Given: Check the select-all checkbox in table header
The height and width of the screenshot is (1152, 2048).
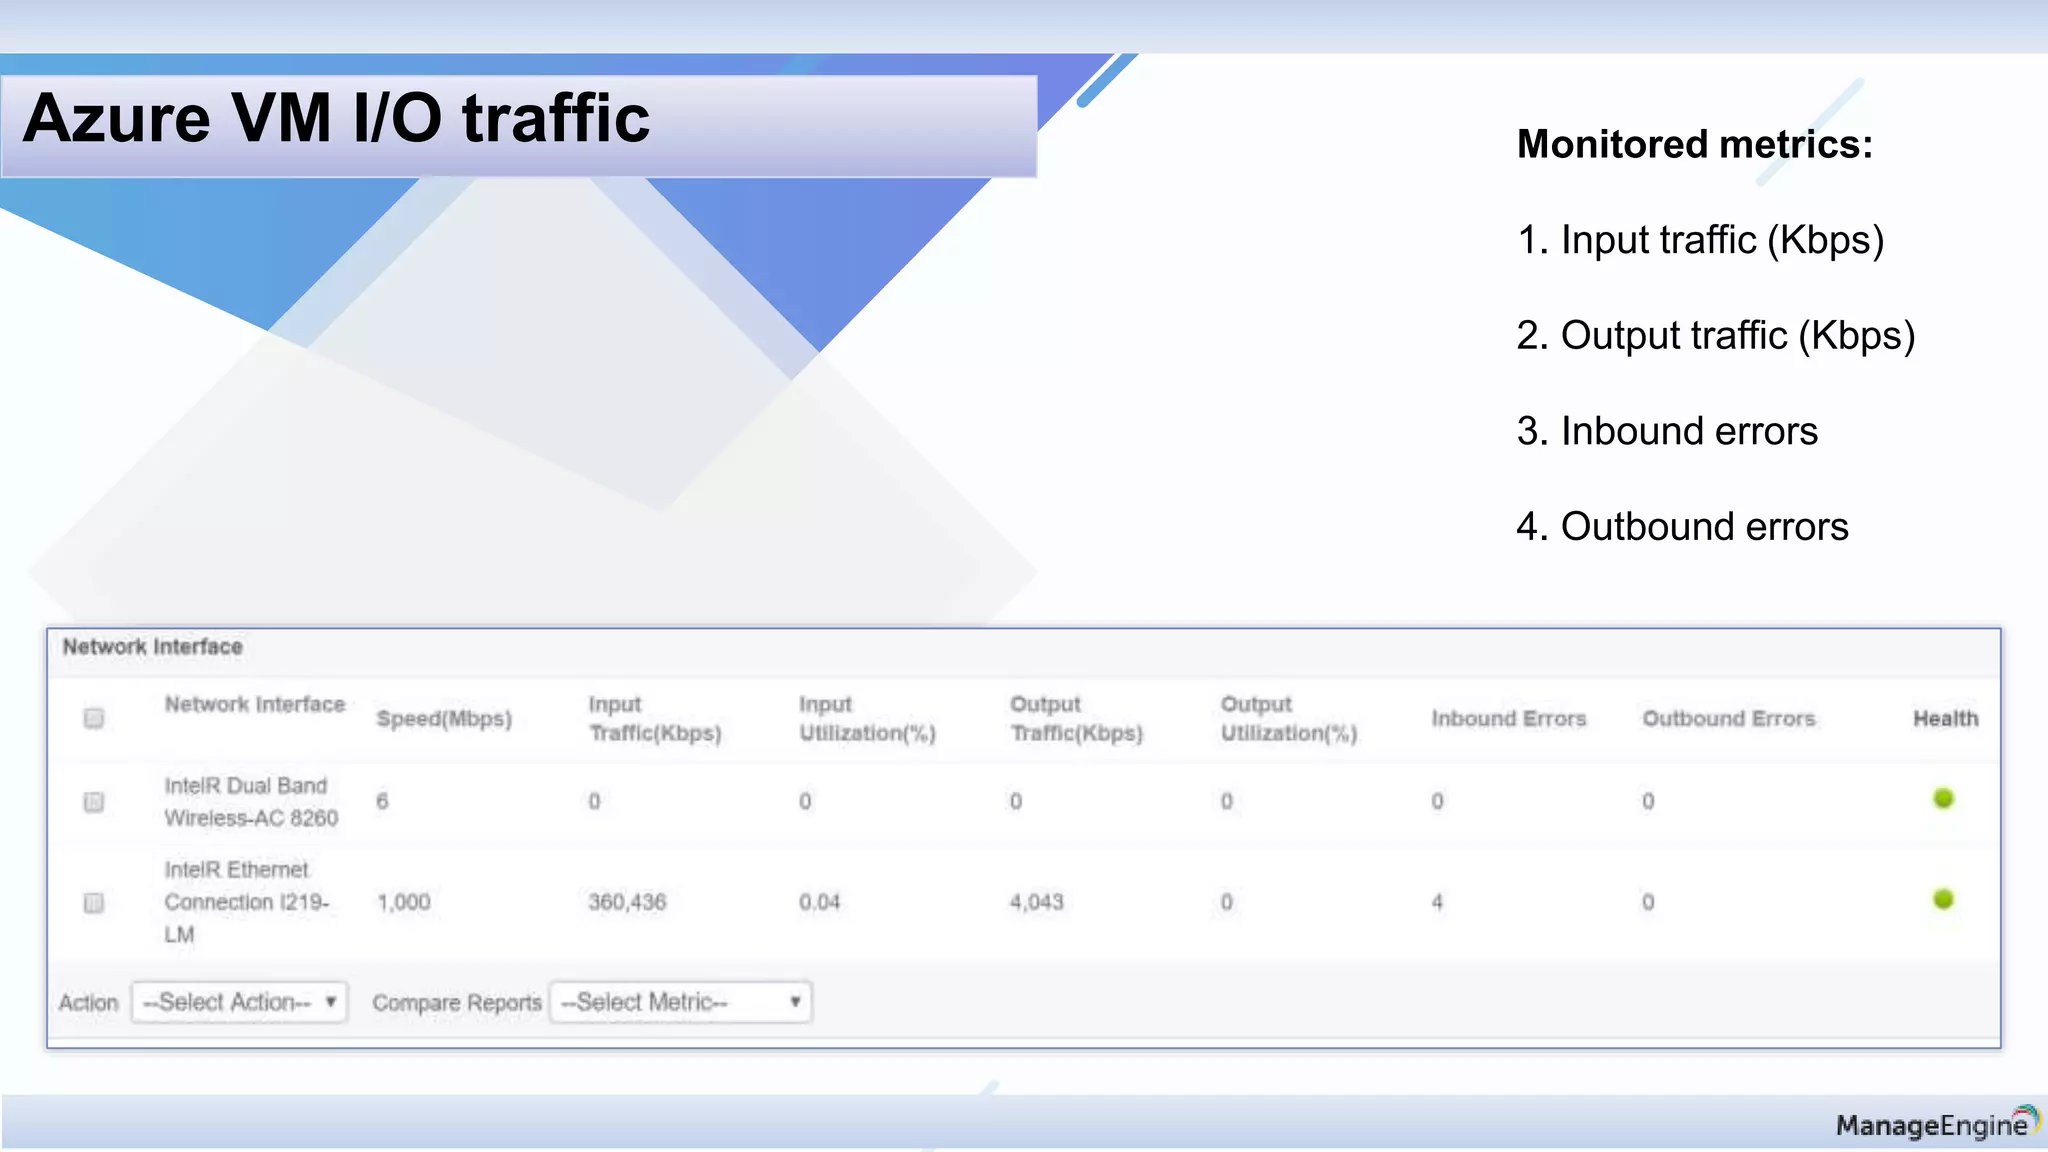Looking at the screenshot, I should tap(94, 718).
